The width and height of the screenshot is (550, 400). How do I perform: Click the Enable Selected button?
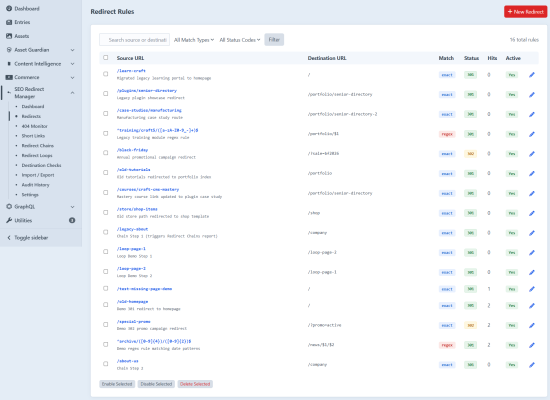(x=117, y=384)
